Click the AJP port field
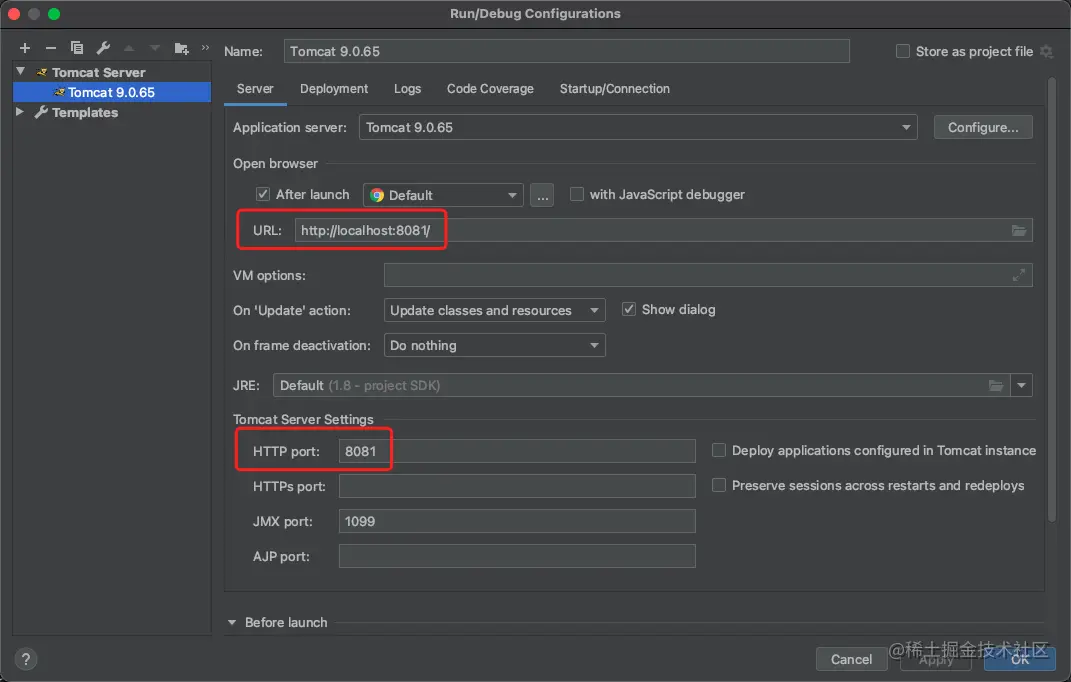The height and width of the screenshot is (682, 1071). pos(517,556)
